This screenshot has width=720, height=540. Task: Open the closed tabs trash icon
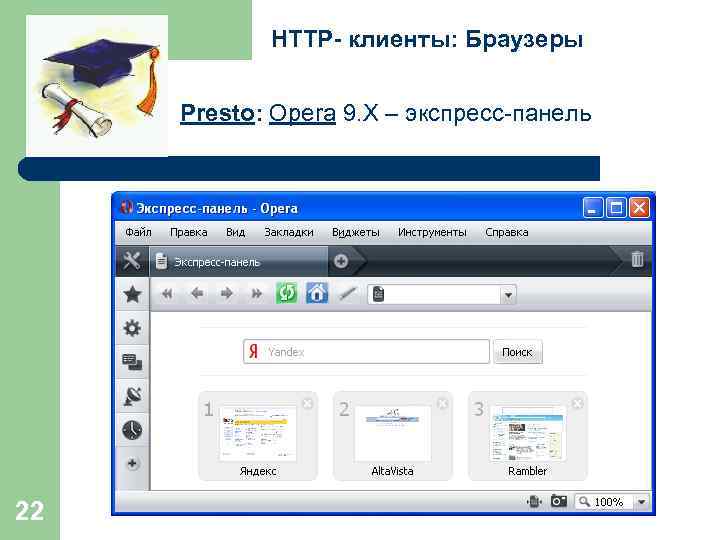[x=637, y=259]
